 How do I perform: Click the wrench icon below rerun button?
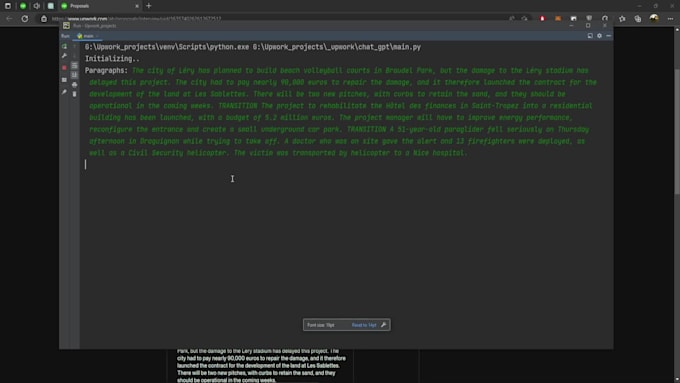(x=64, y=56)
